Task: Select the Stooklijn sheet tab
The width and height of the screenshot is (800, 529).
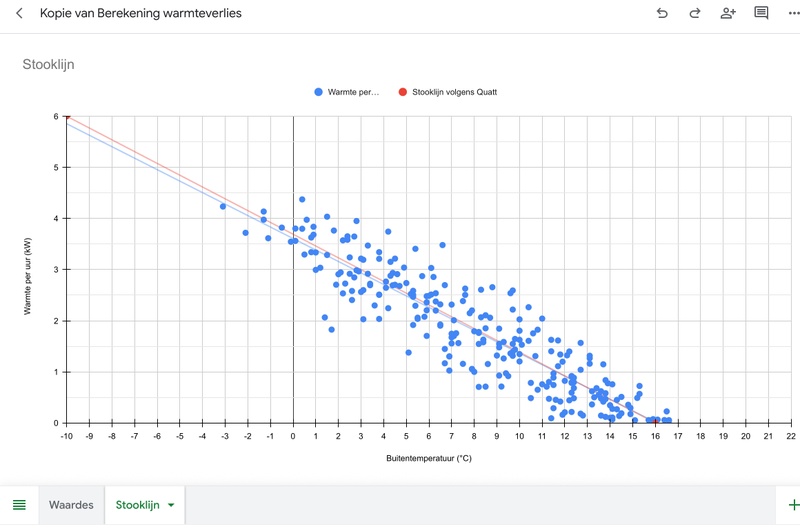Action: point(137,505)
